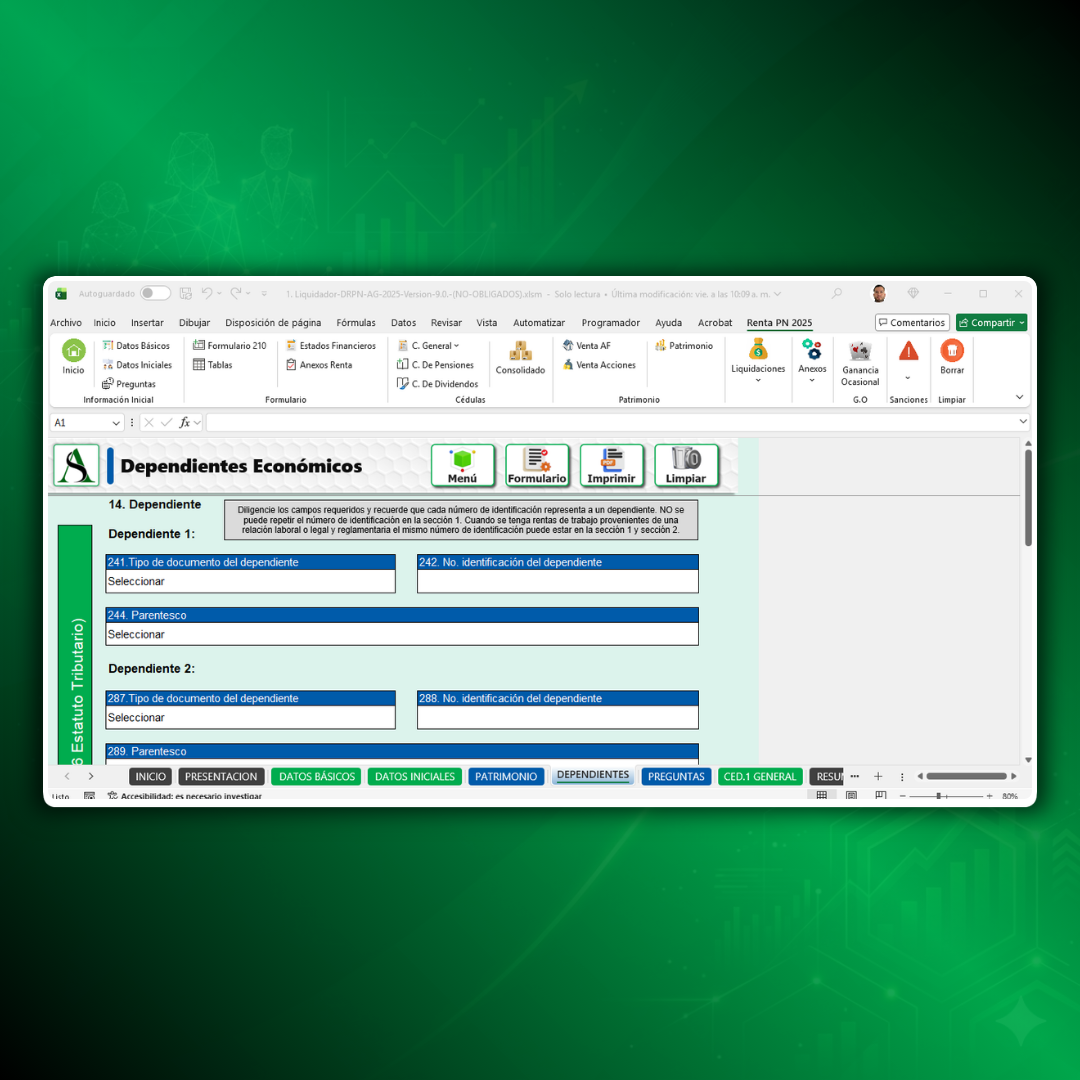Click the Imprimir PDF icon button
Image resolution: width=1080 pixels, height=1080 pixels.
(611, 465)
